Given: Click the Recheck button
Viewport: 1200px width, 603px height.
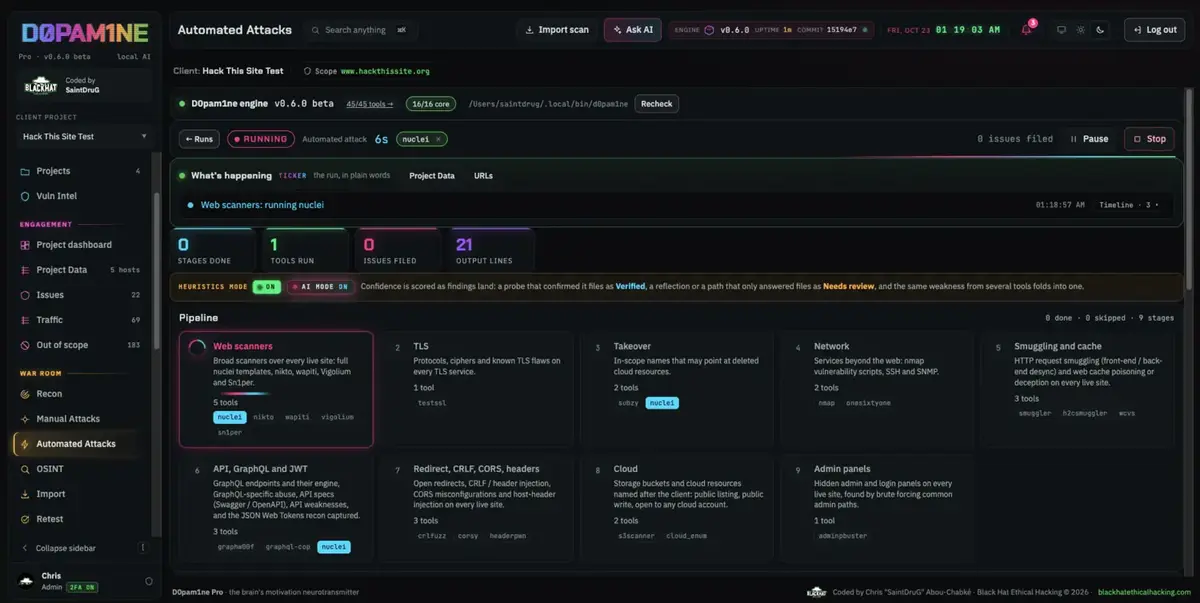Looking at the screenshot, I should (x=657, y=104).
